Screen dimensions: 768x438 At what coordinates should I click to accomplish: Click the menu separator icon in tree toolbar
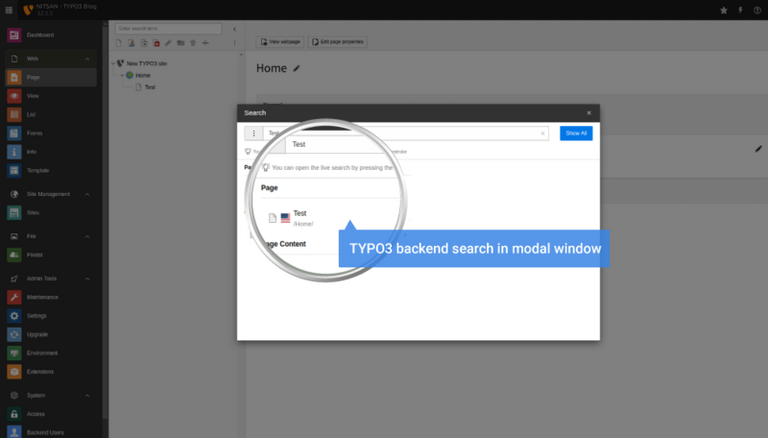205,43
